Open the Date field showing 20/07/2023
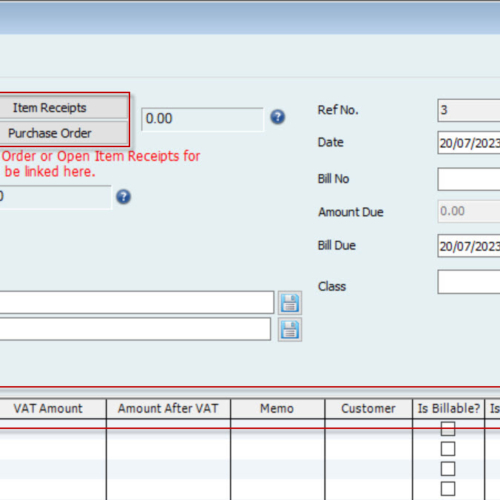The height and width of the screenshot is (500, 500). click(469, 143)
